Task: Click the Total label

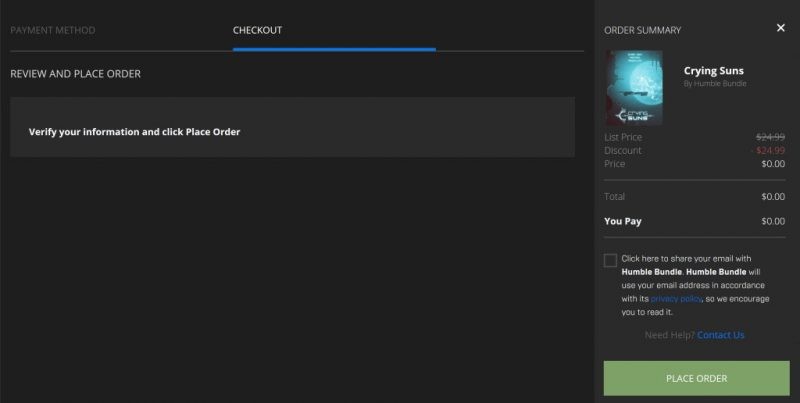Action: point(614,196)
